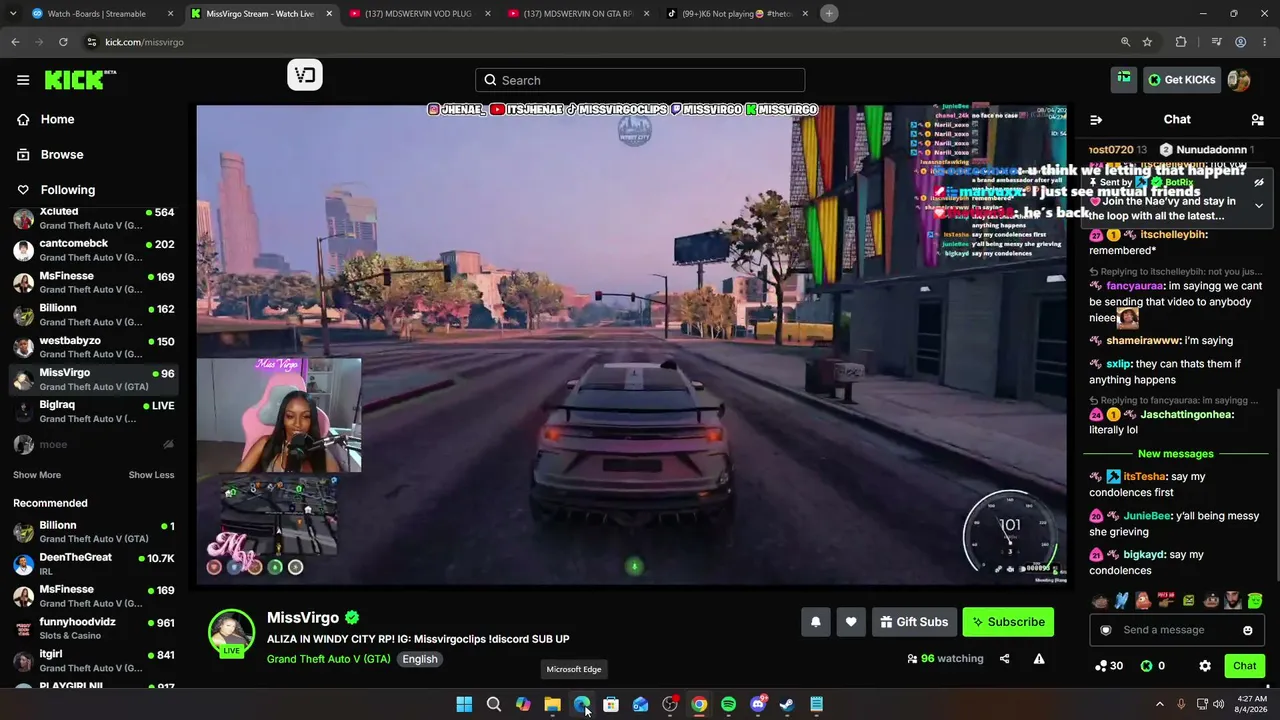1280x720 pixels.
Task: View the 30 channel points balance
Action: 1109,666
